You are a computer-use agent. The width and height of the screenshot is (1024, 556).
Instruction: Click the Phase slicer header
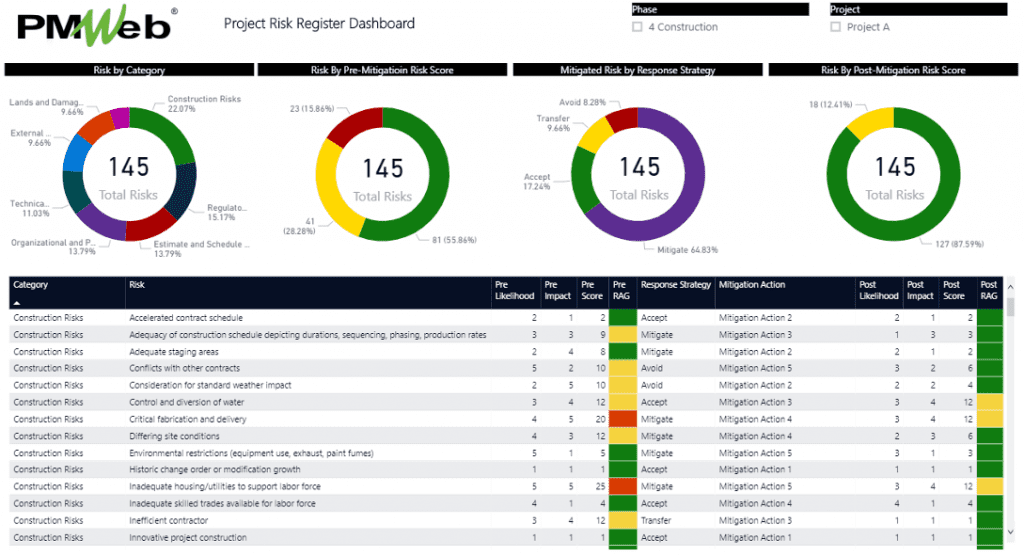click(720, 9)
